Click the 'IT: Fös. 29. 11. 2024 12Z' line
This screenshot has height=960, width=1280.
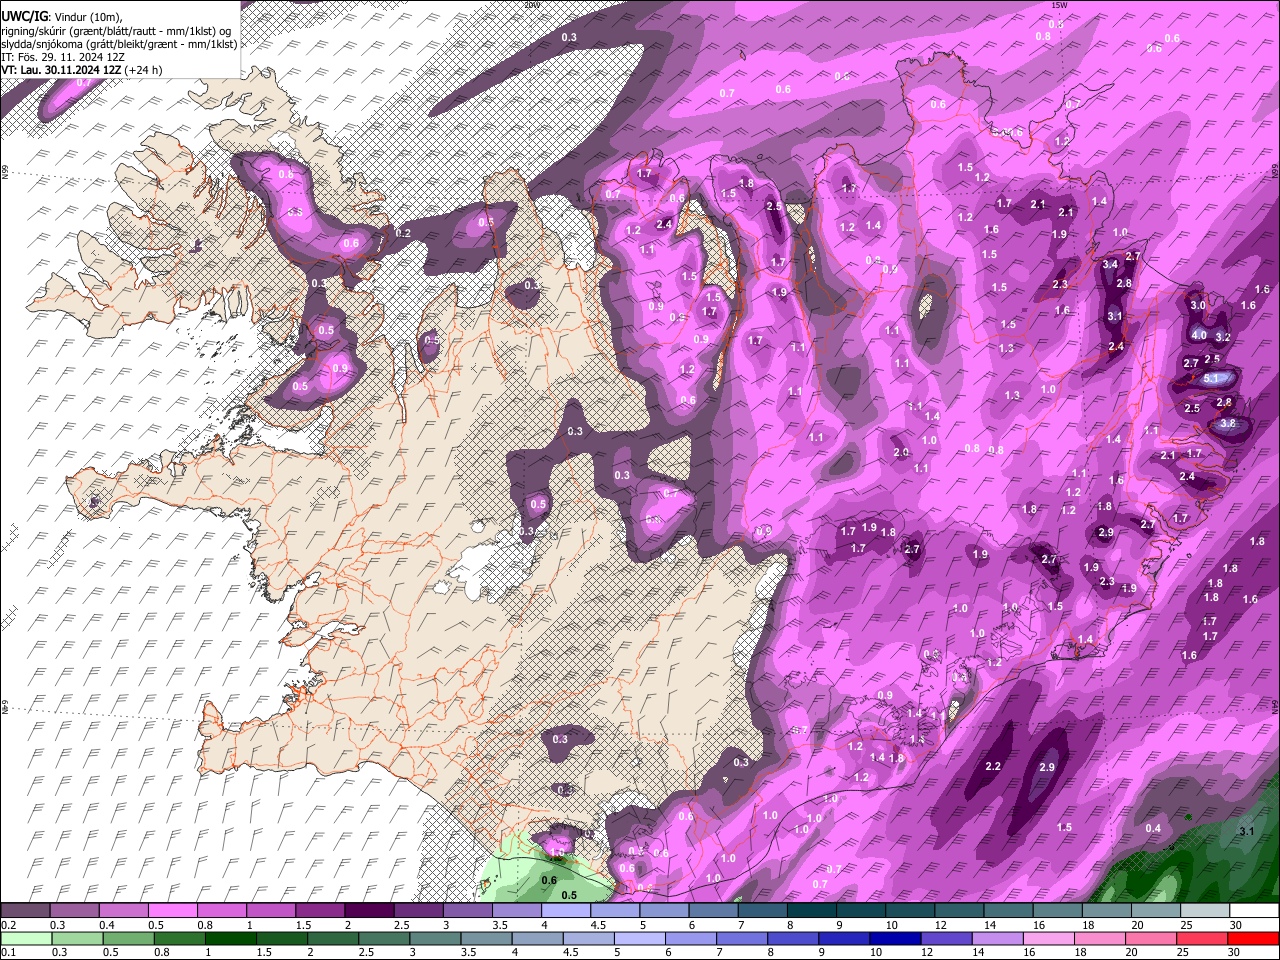tap(63, 57)
